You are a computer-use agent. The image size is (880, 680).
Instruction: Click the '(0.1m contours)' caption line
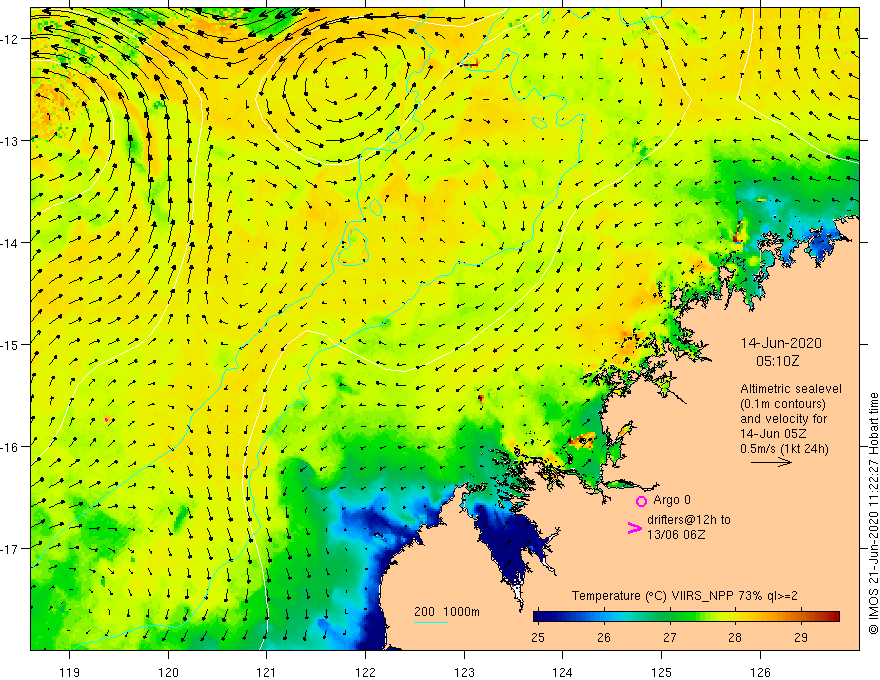click(783, 404)
